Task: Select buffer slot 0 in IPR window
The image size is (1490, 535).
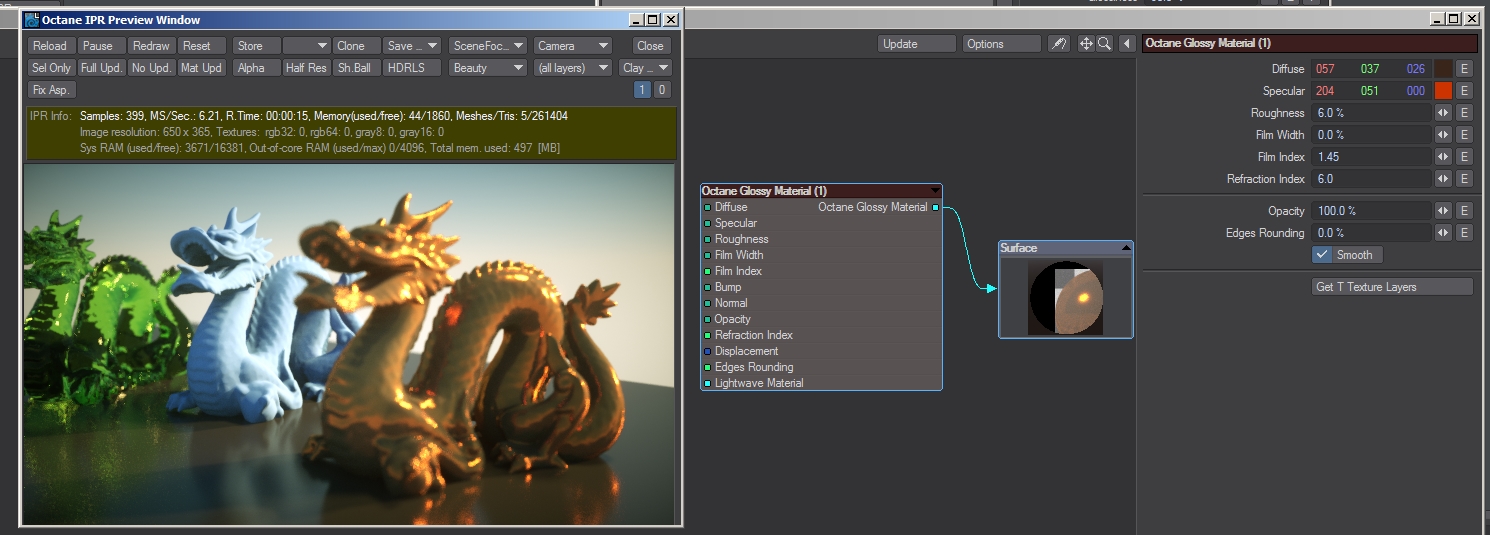Action: point(662,90)
